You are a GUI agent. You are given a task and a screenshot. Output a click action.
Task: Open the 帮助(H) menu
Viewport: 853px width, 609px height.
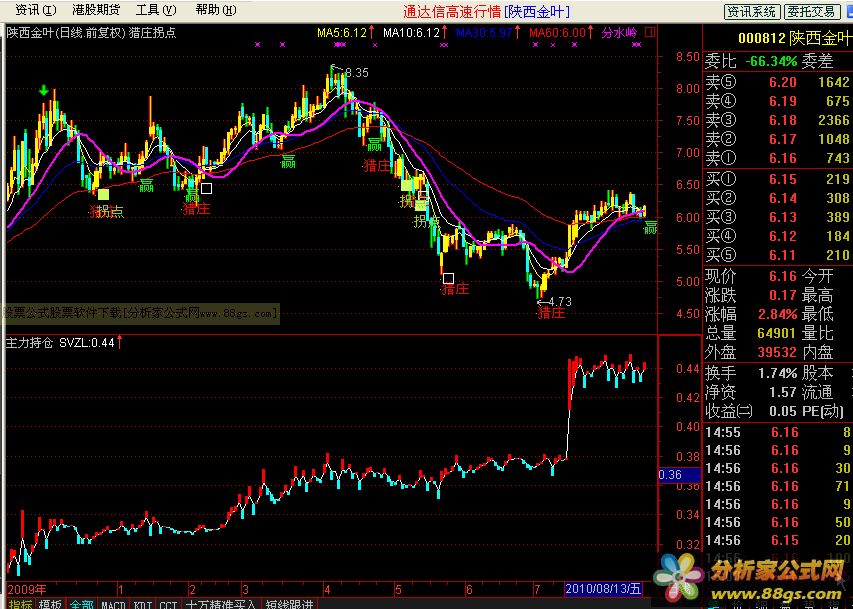tap(216, 10)
